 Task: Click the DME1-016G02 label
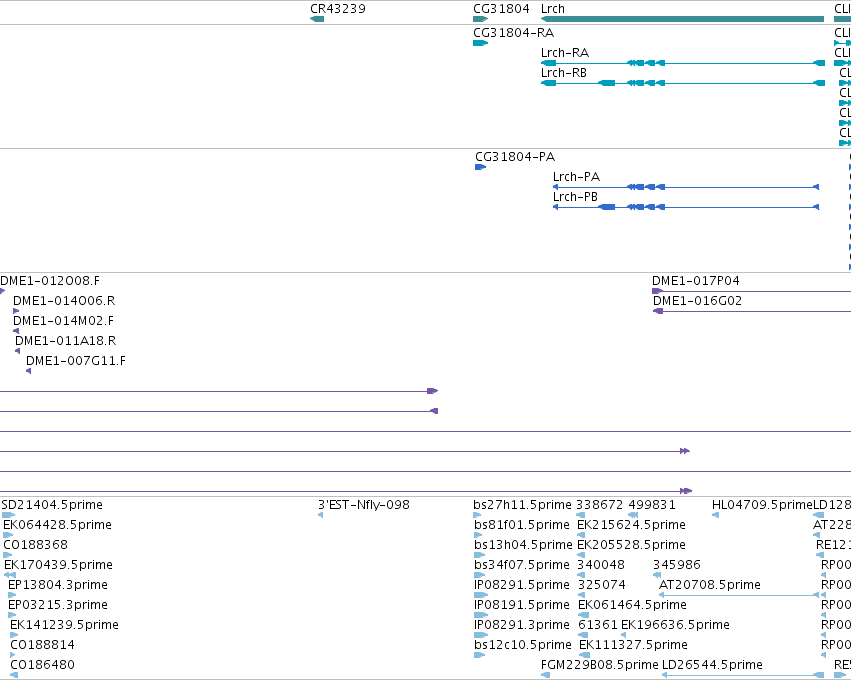pos(697,301)
